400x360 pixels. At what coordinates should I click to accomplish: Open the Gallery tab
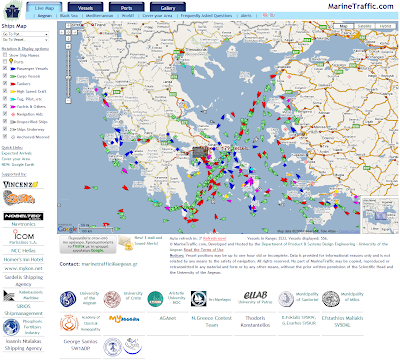point(168,8)
